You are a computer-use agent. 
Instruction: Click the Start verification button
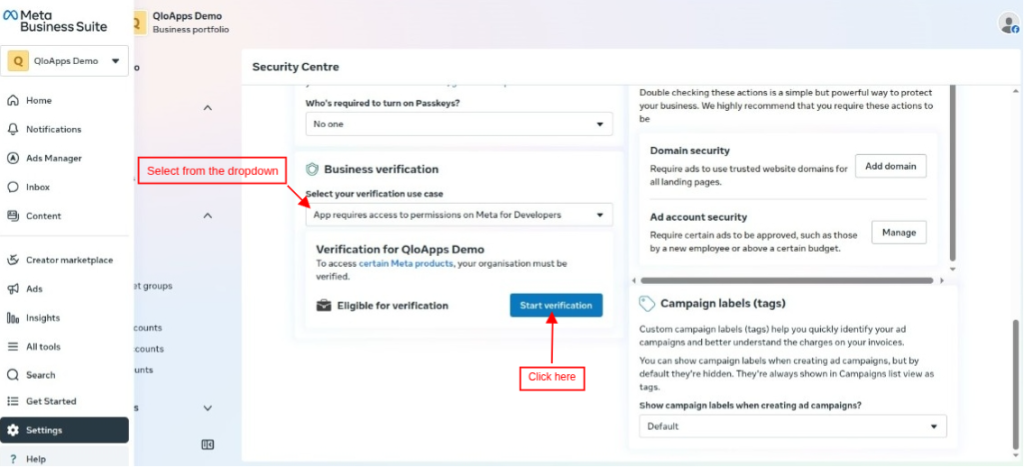pos(556,305)
